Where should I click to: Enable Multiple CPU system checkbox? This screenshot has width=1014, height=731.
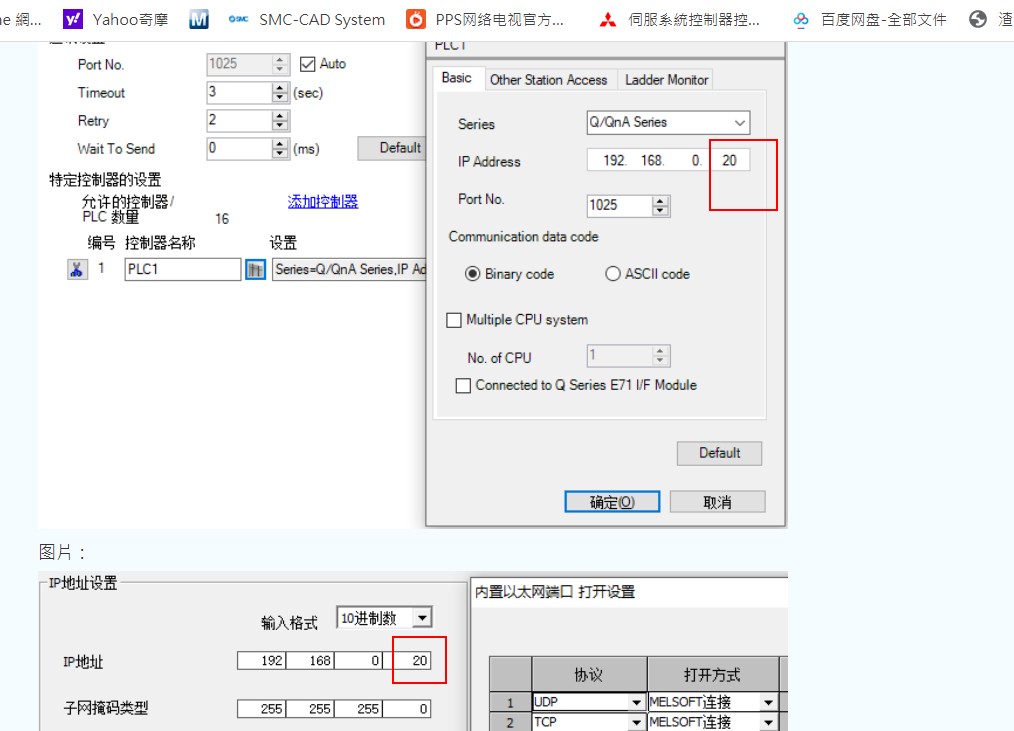point(454,320)
